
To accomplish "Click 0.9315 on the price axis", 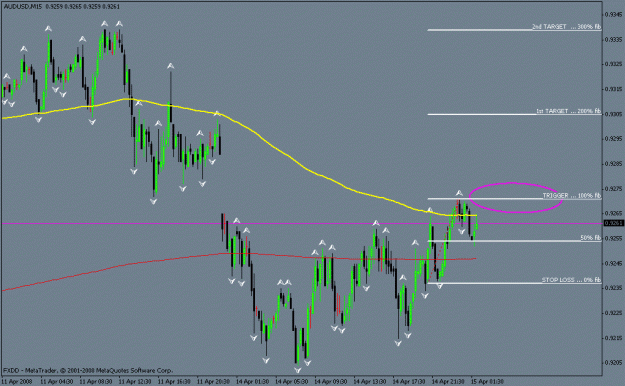I will pos(613,89).
